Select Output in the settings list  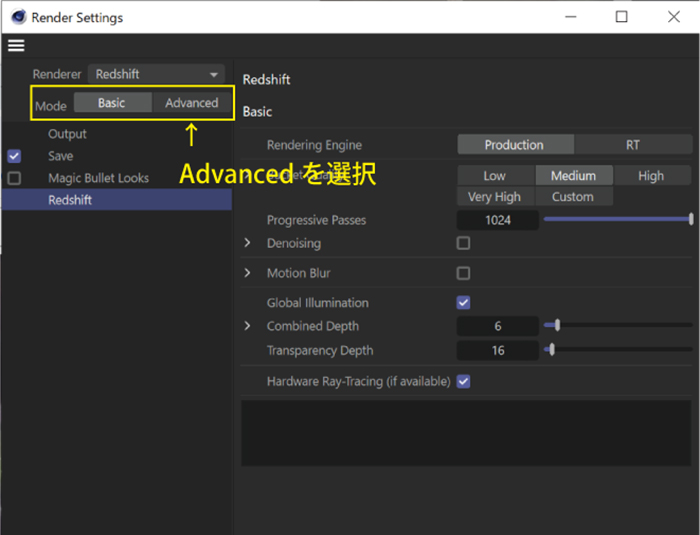point(67,134)
